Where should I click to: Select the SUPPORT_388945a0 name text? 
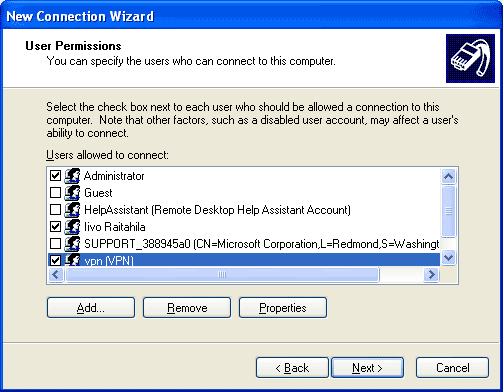(x=262, y=244)
